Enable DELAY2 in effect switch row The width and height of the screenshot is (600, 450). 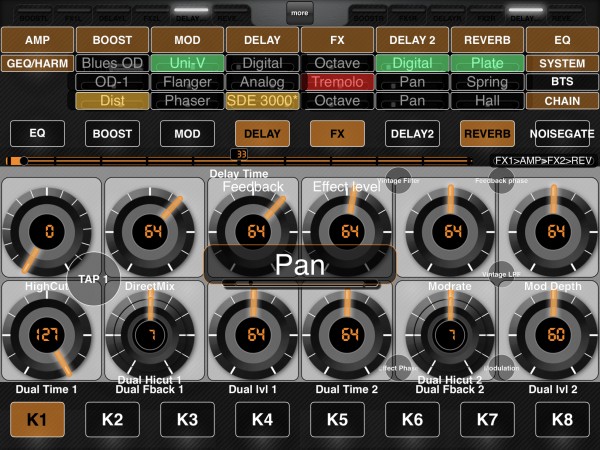412,133
